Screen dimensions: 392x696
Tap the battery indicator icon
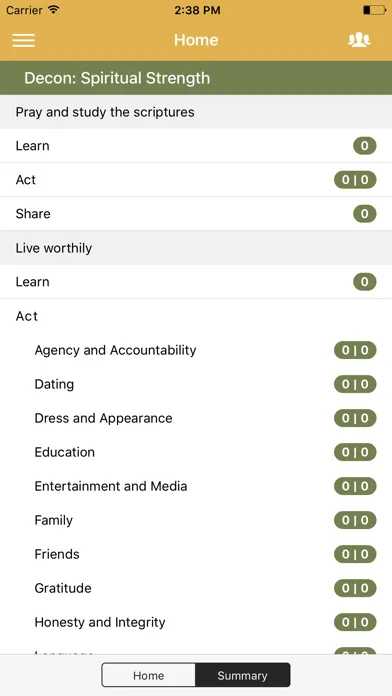pyautogui.click(x=374, y=10)
